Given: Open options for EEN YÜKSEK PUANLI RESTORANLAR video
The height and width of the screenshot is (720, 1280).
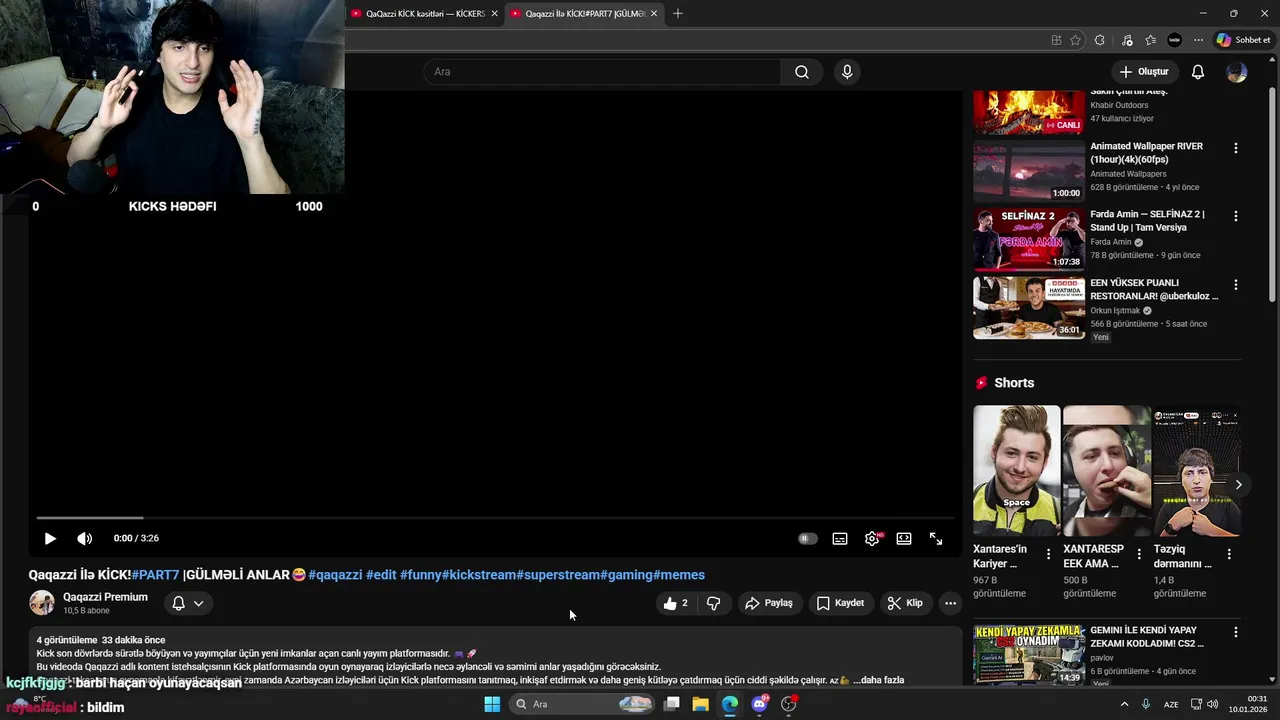Looking at the screenshot, I should coord(1235,285).
